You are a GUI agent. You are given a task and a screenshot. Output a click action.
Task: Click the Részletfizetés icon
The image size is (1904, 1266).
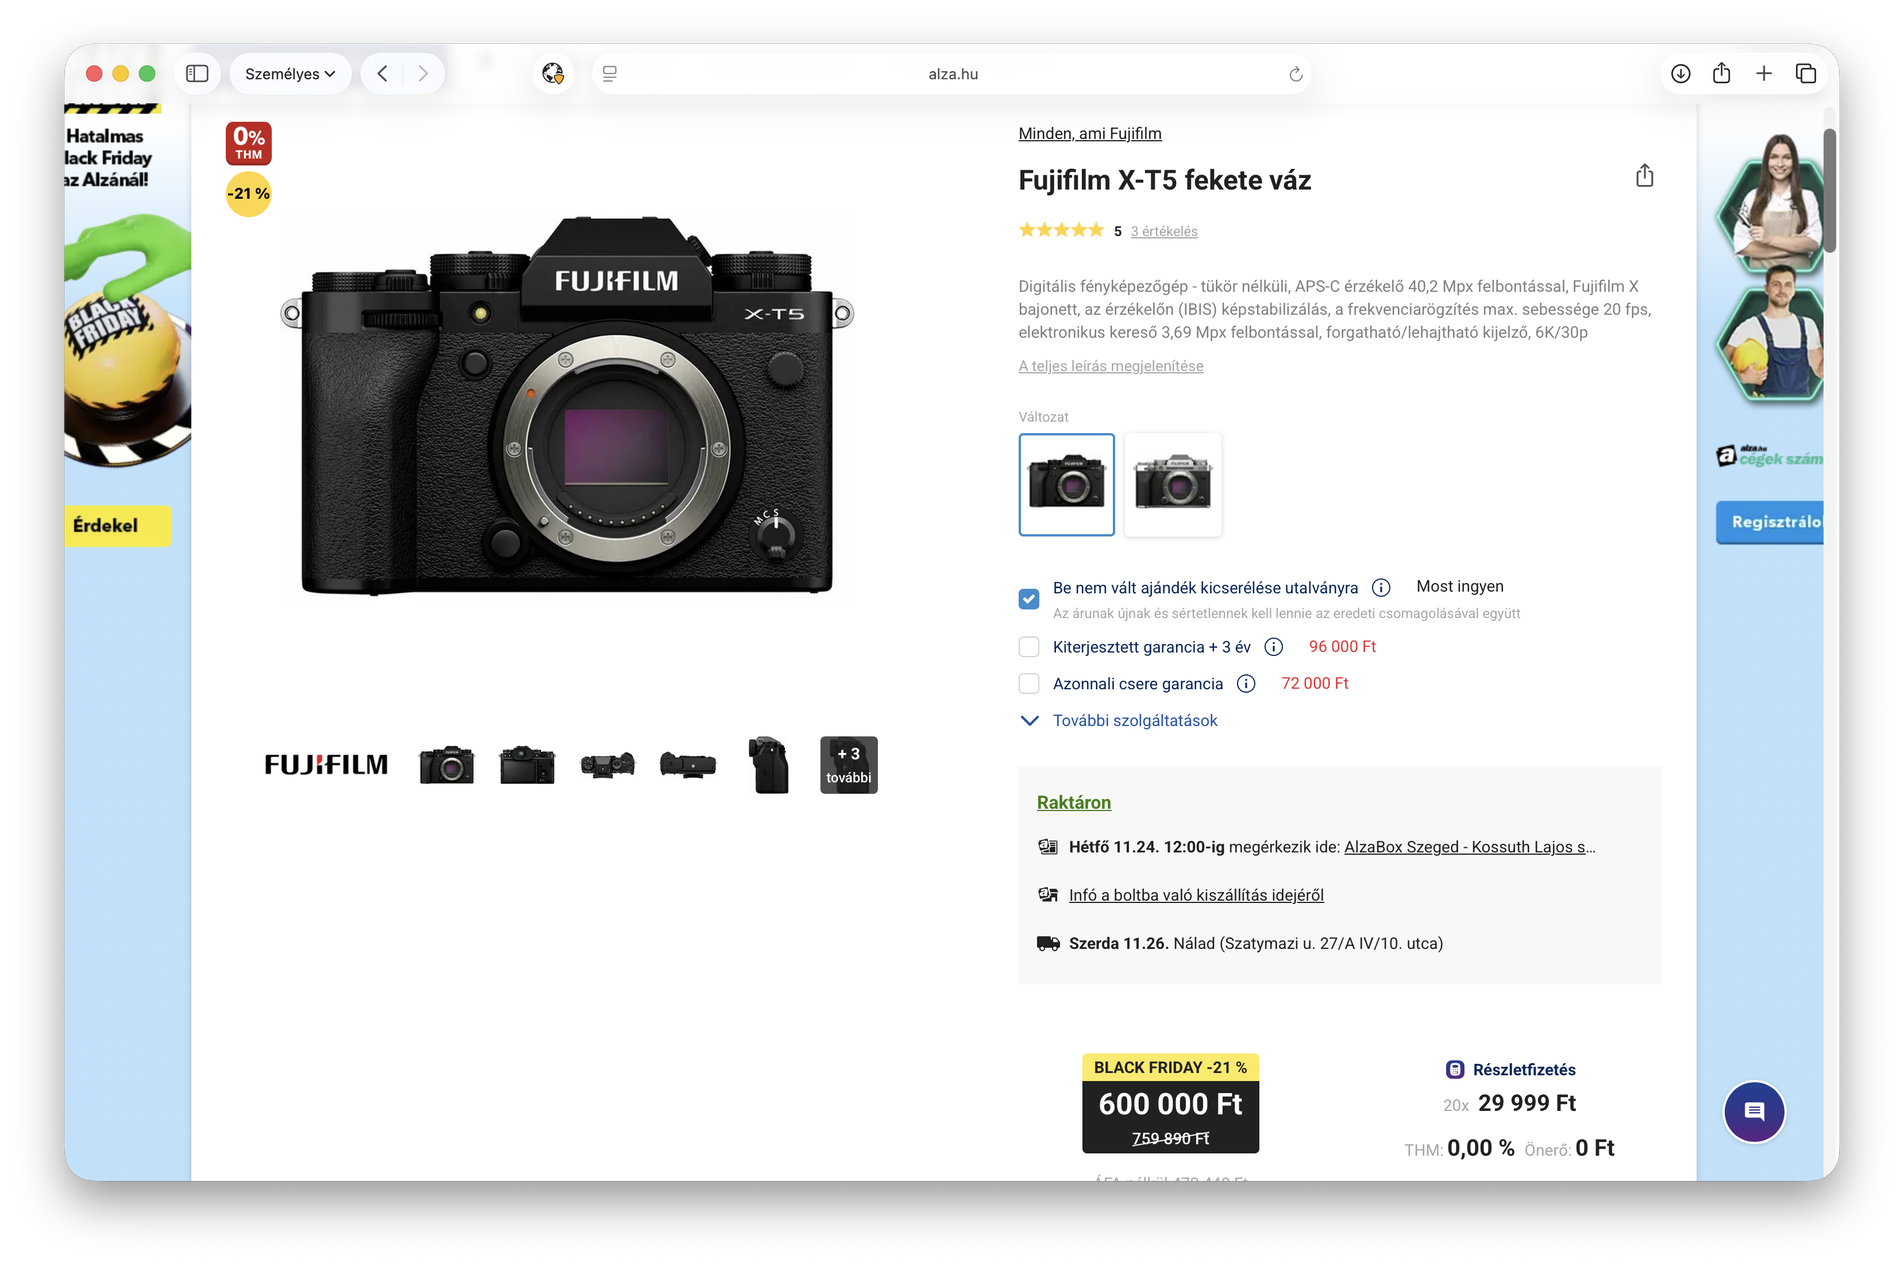coord(1455,1070)
